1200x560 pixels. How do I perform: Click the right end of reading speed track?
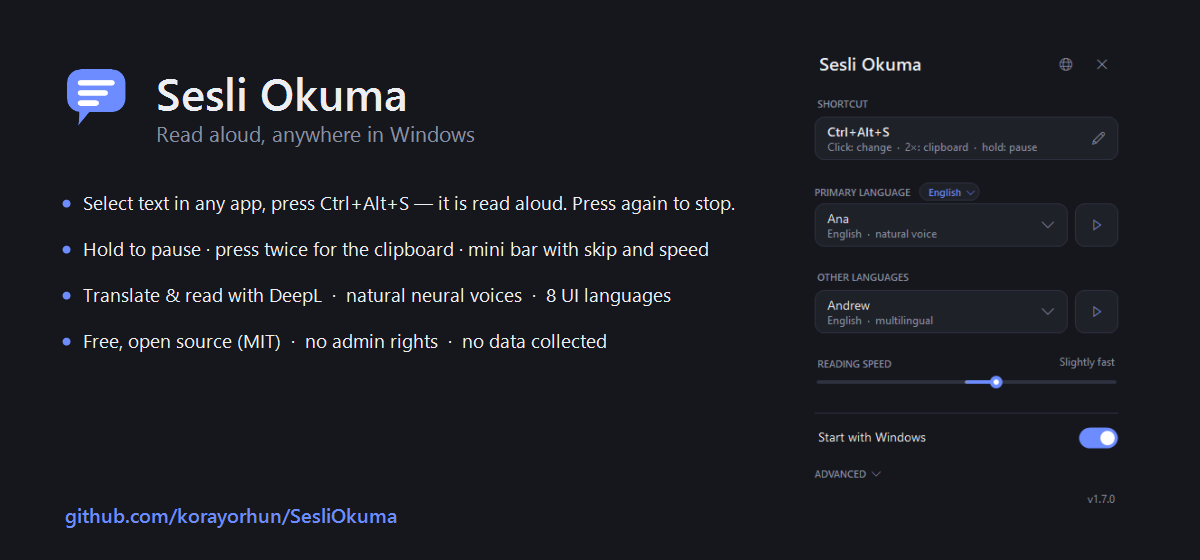1113,381
